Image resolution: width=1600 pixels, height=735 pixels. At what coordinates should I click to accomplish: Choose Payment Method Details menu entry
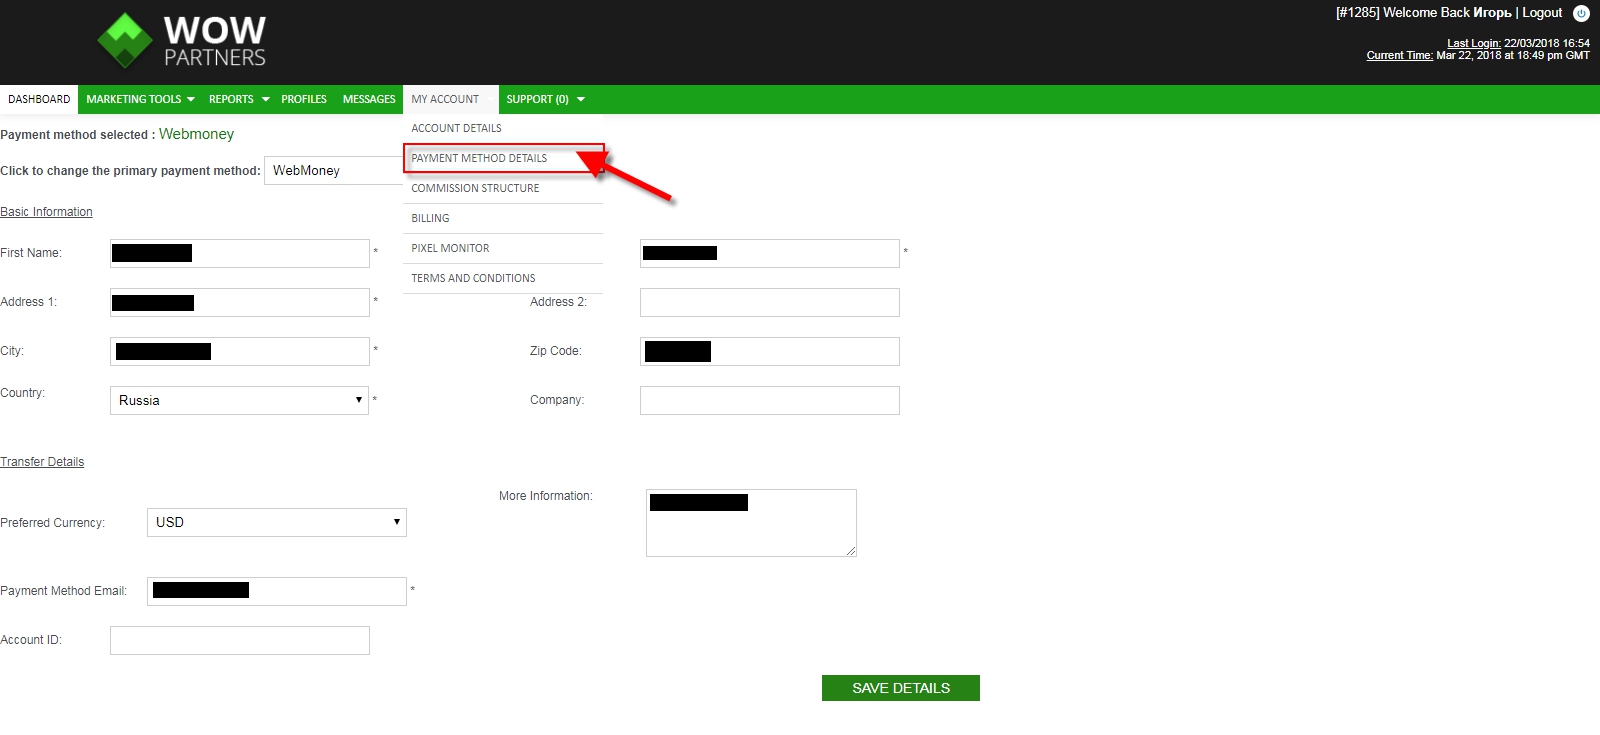479,158
